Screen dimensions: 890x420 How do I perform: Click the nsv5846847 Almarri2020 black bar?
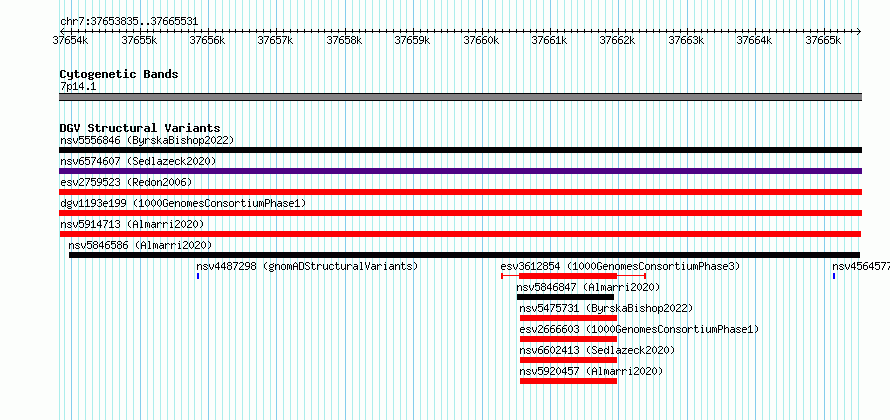tap(565, 297)
